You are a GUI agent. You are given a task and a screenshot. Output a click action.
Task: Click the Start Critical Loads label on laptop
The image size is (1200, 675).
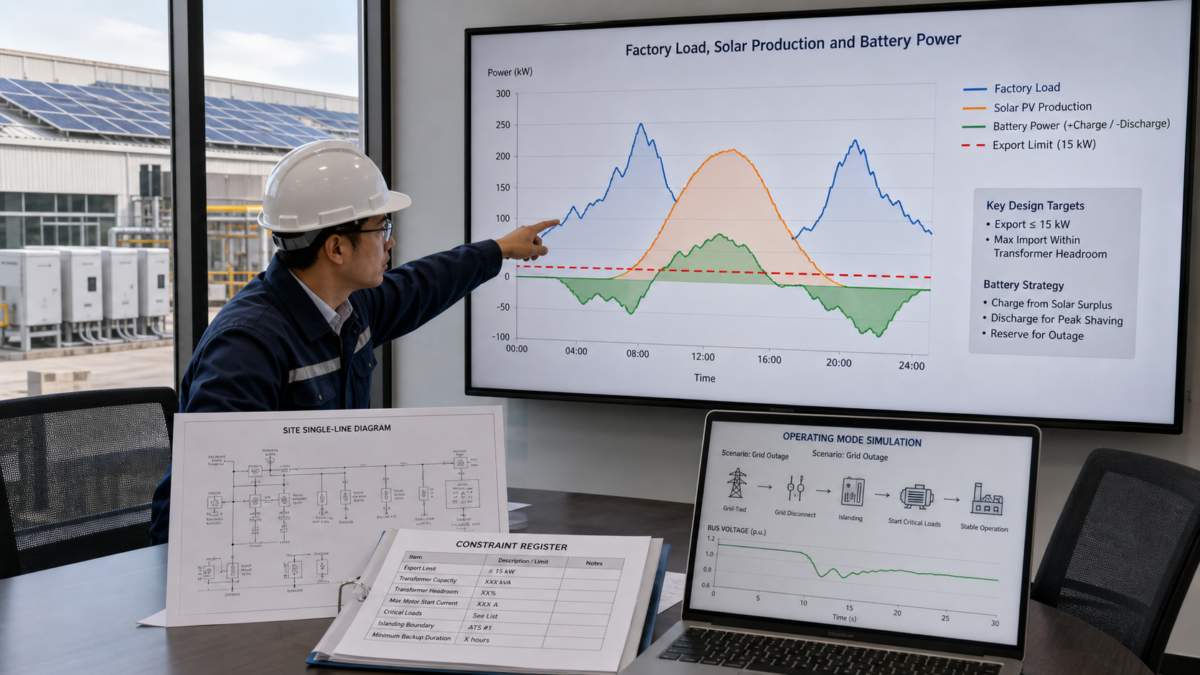click(915, 522)
